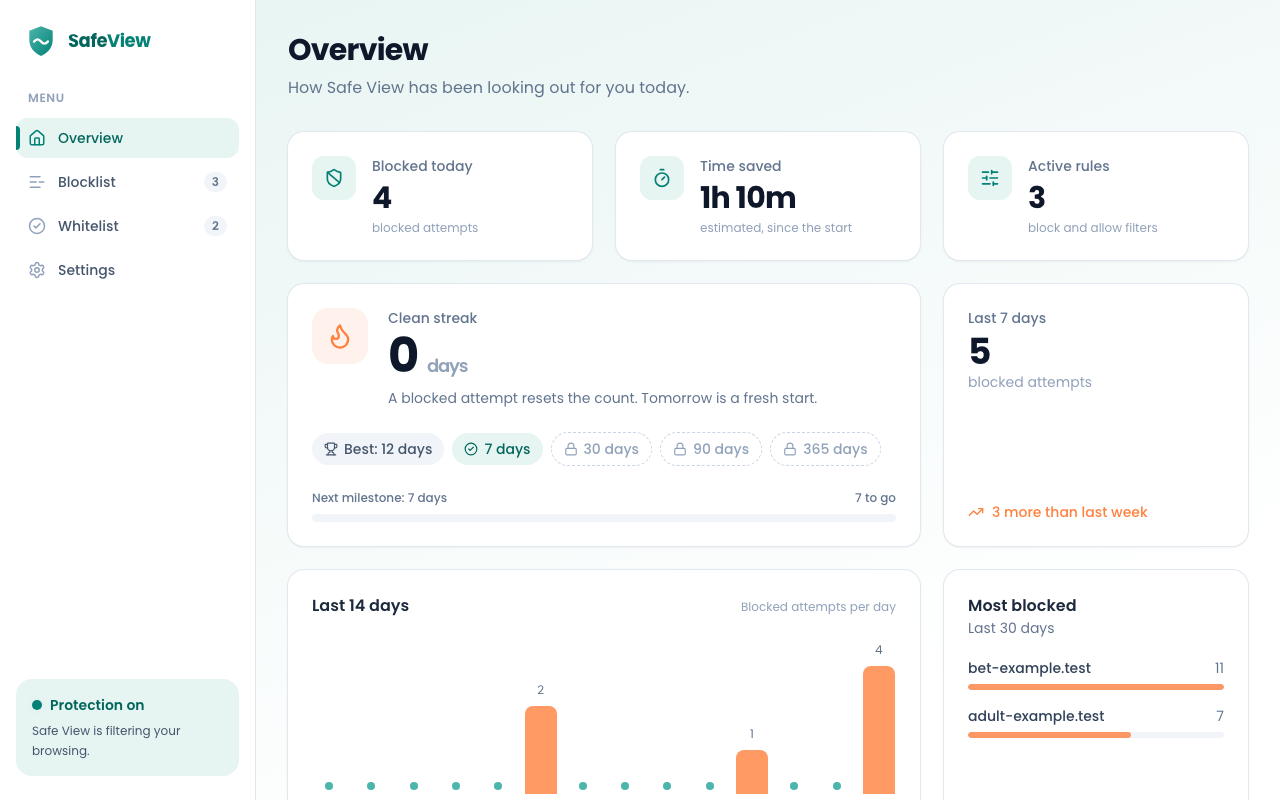Click the chart bar labeled 4
Viewport: 1280px width, 800px height.
click(x=879, y=730)
